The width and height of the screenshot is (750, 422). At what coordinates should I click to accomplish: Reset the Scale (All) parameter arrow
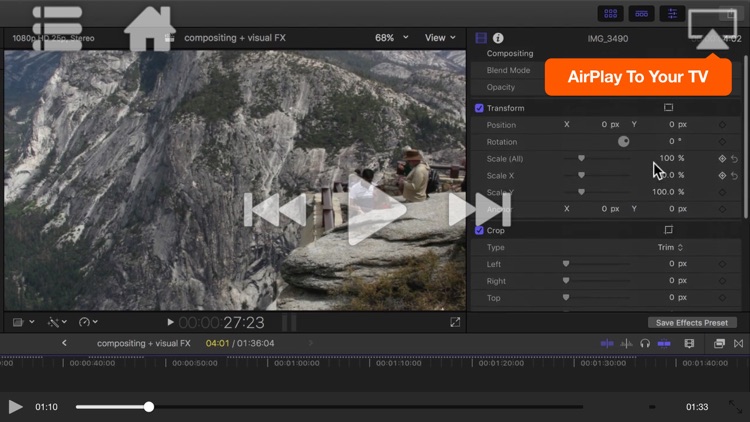tap(734, 159)
